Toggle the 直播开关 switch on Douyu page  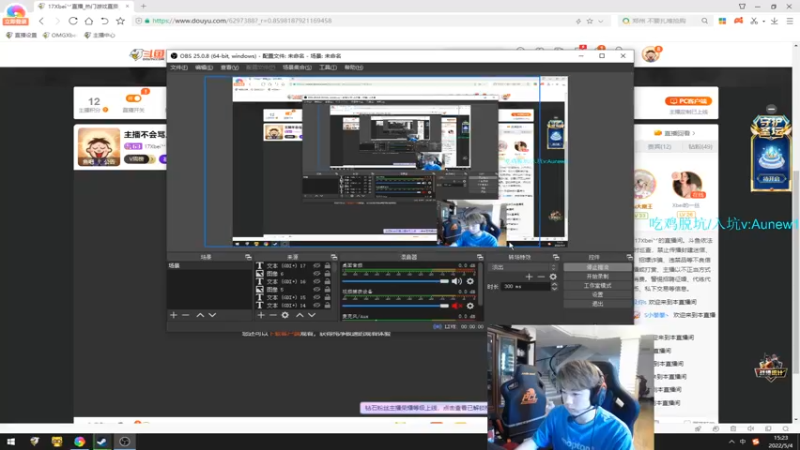pyautogui.click(x=134, y=98)
